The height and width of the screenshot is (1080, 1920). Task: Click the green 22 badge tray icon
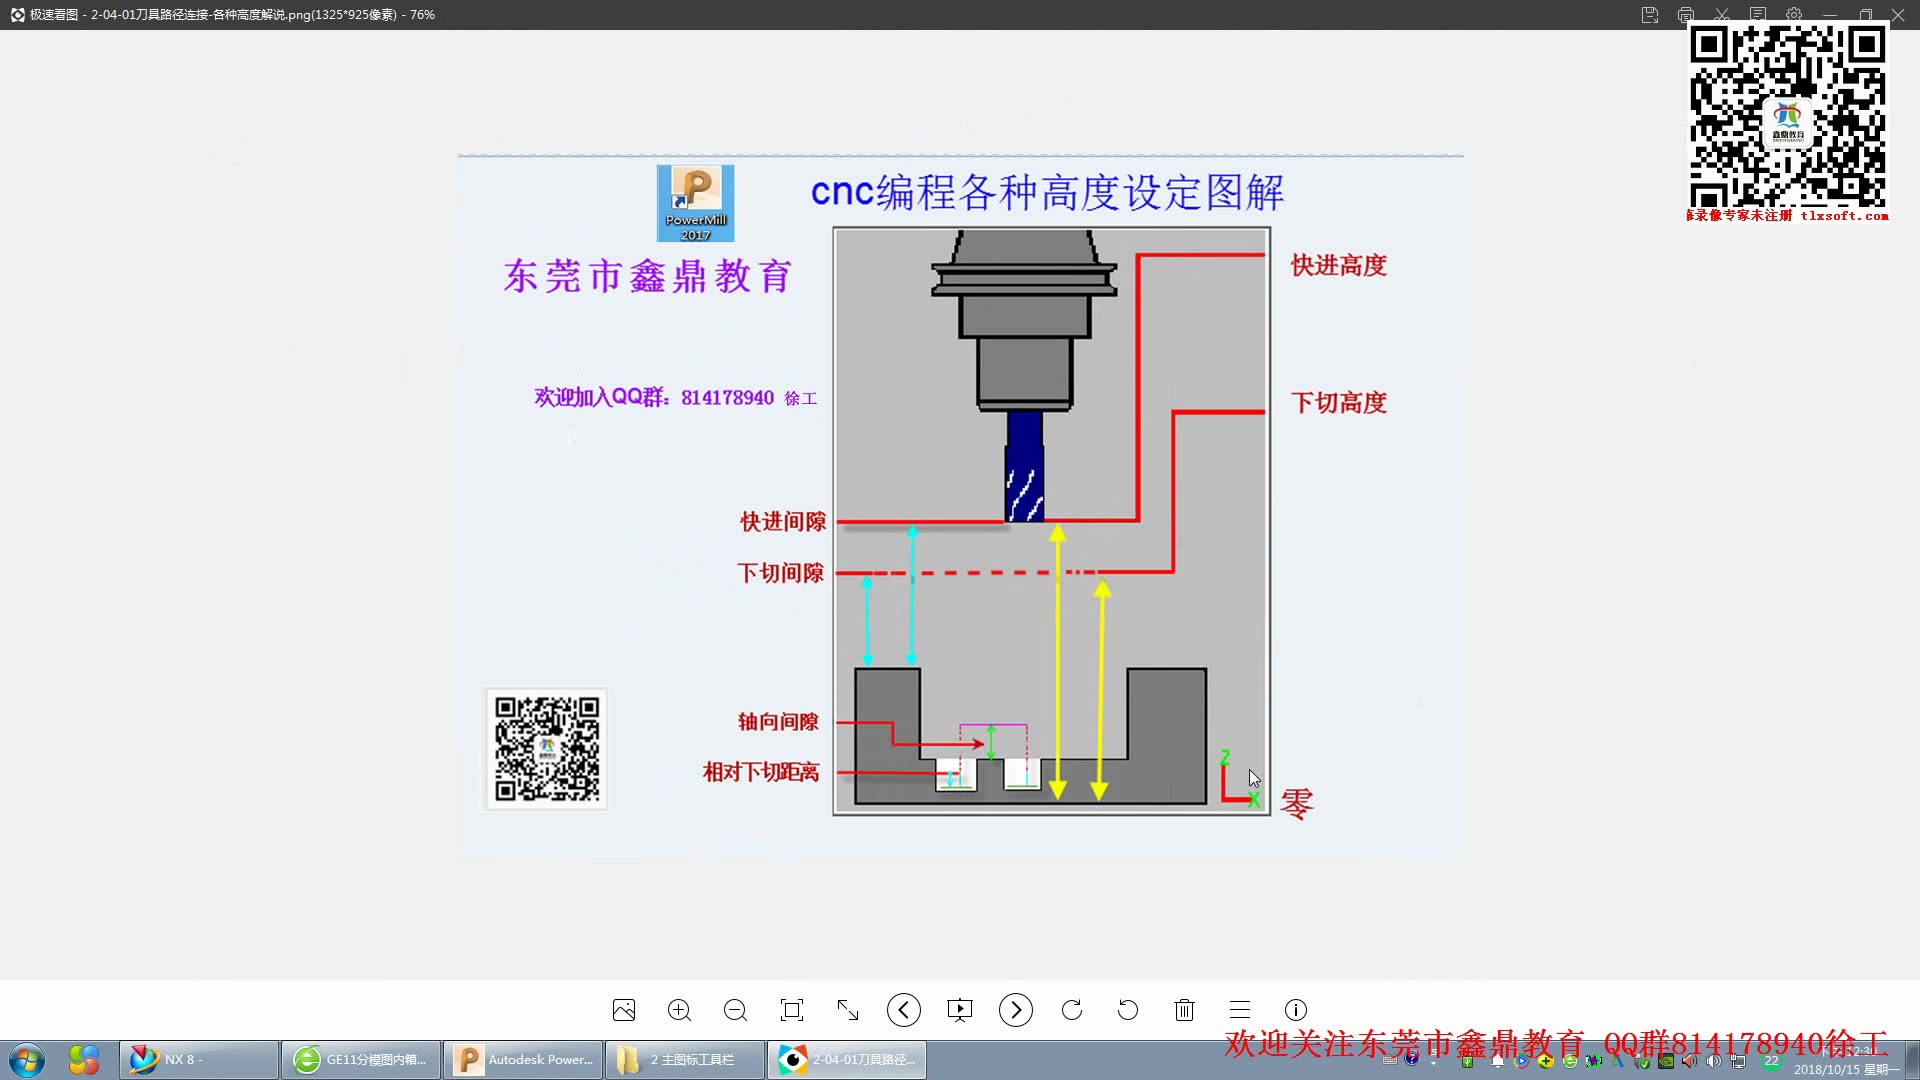pos(1772,1060)
